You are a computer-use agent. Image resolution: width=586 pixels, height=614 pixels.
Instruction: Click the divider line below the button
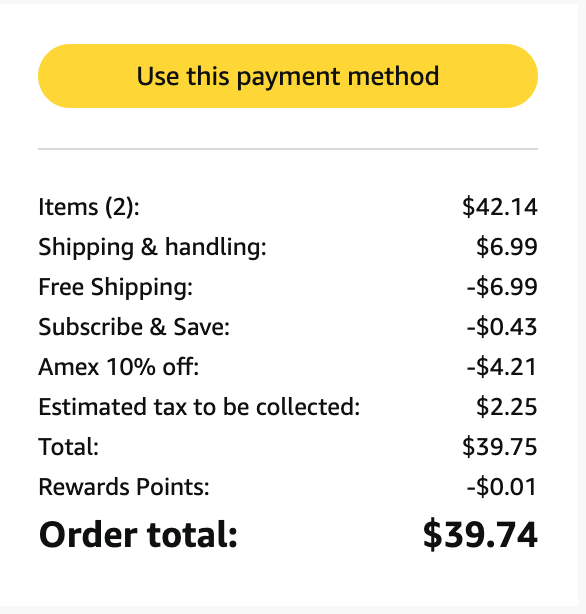pos(288,149)
